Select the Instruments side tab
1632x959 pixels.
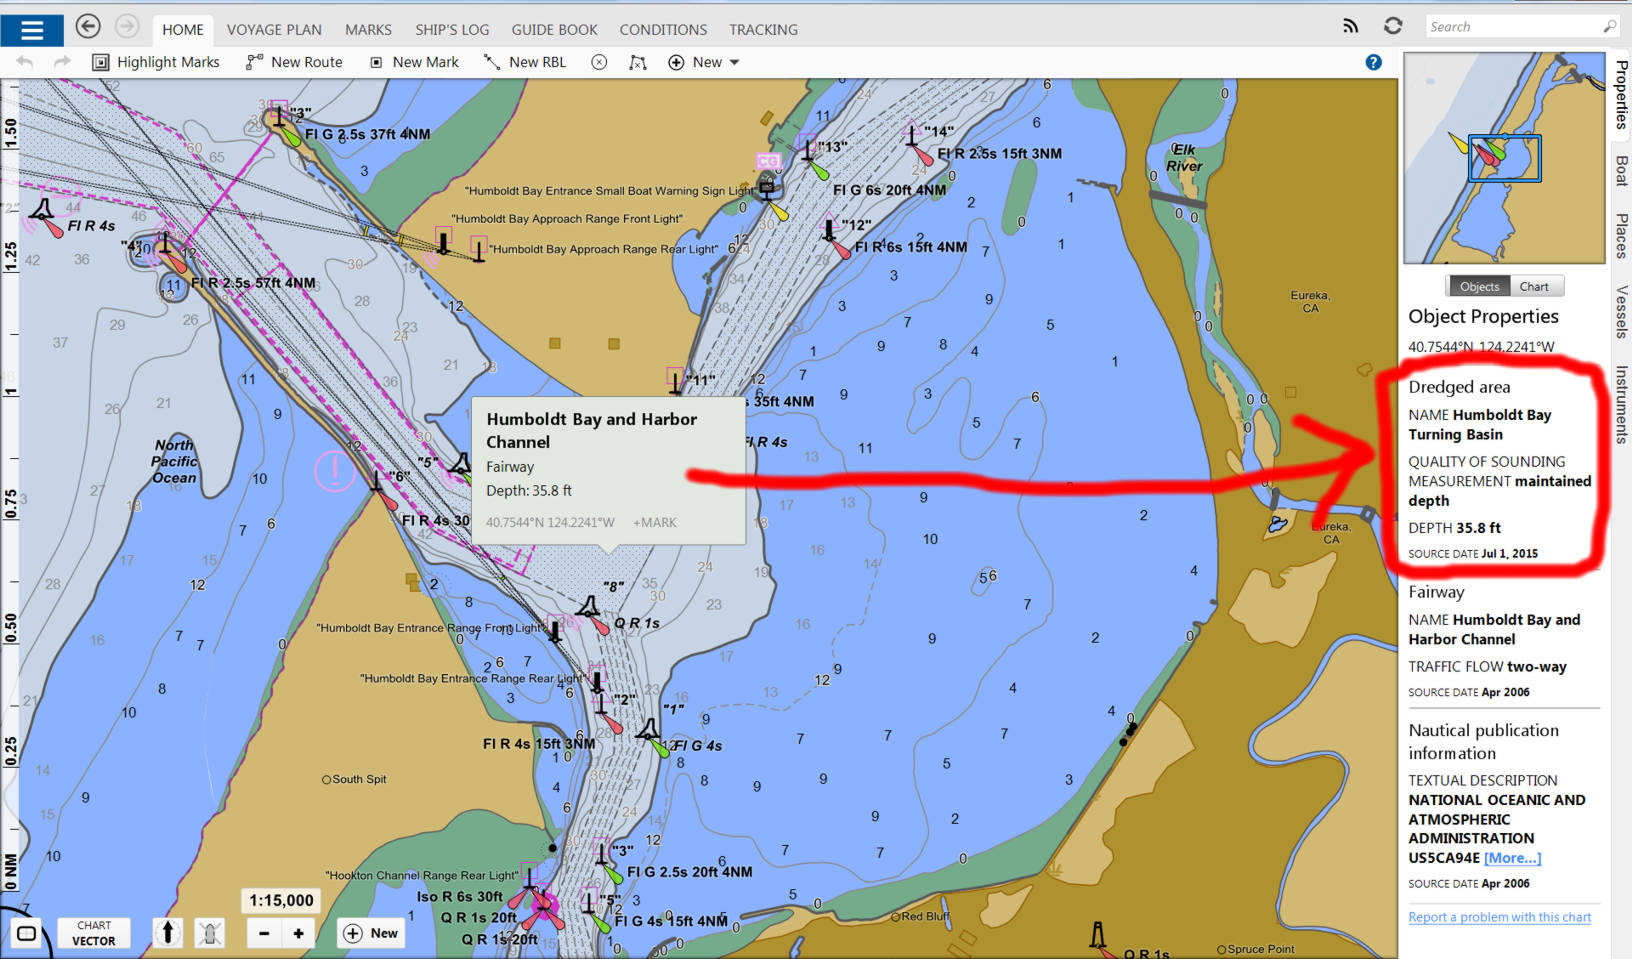click(x=1621, y=404)
